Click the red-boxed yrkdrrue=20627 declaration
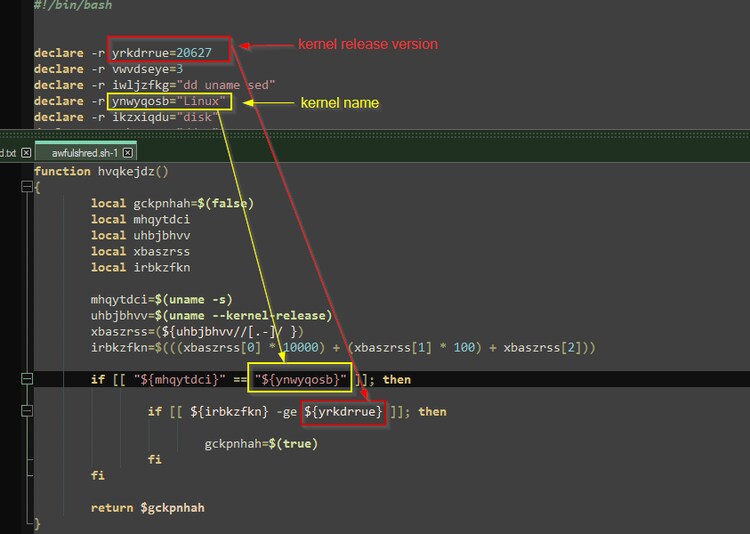This screenshot has width=750, height=534. point(169,52)
